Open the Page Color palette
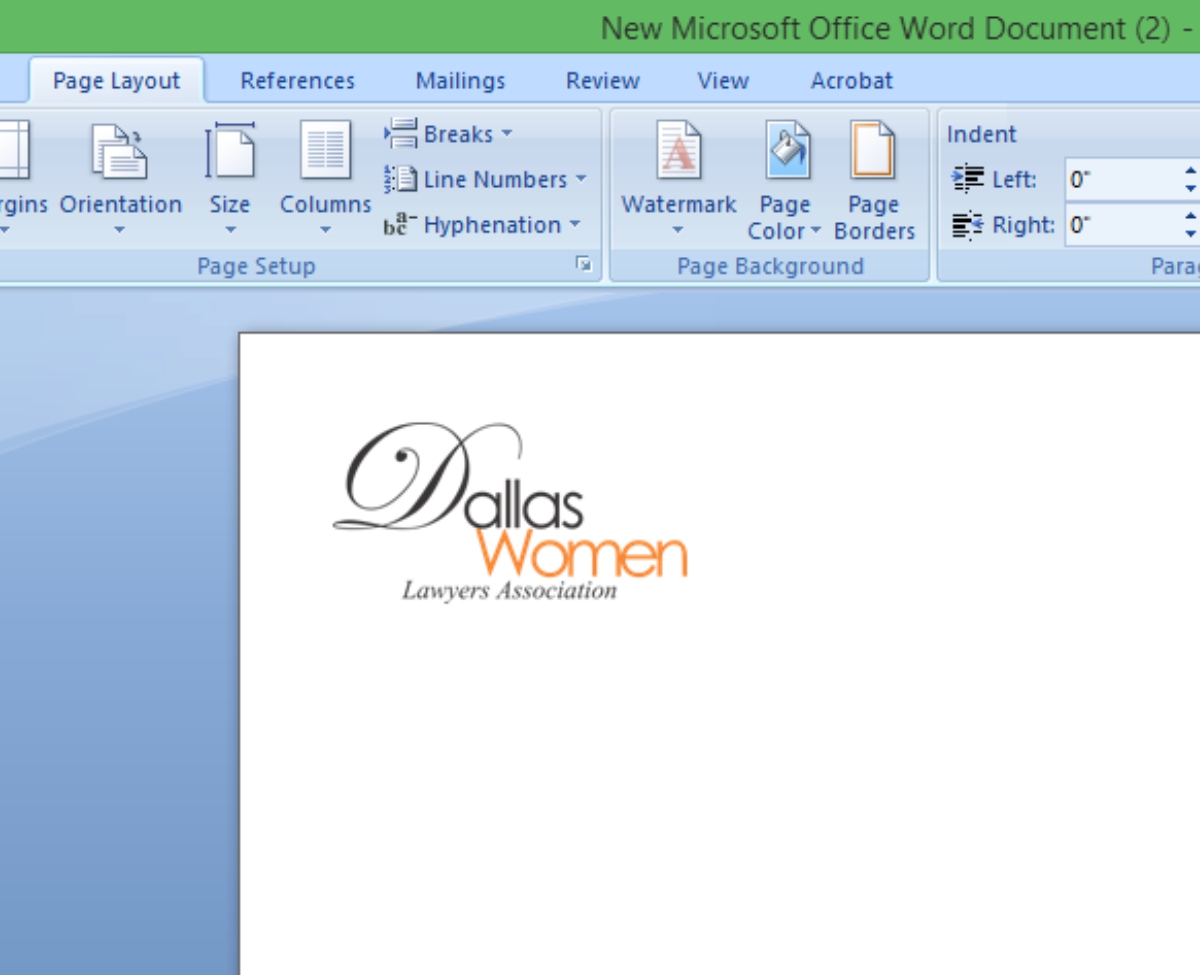This screenshot has height=975, width=1200. click(x=784, y=178)
